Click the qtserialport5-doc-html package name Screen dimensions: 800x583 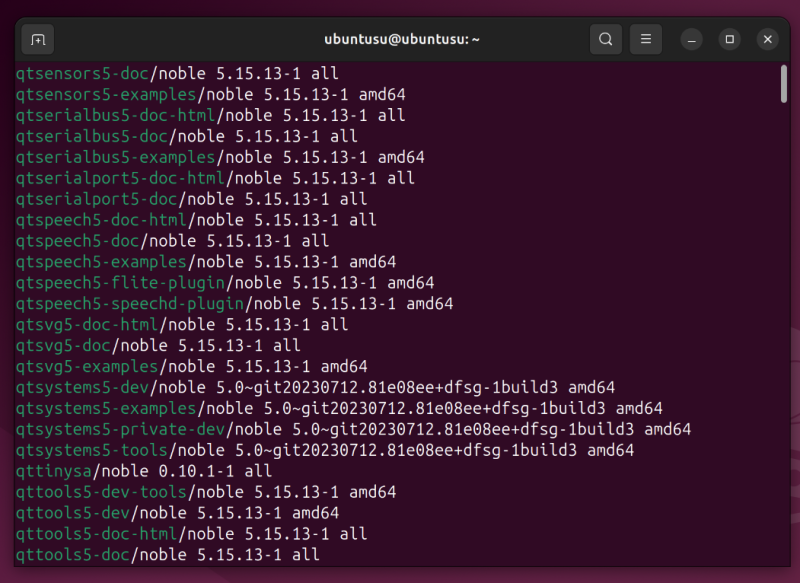119,178
